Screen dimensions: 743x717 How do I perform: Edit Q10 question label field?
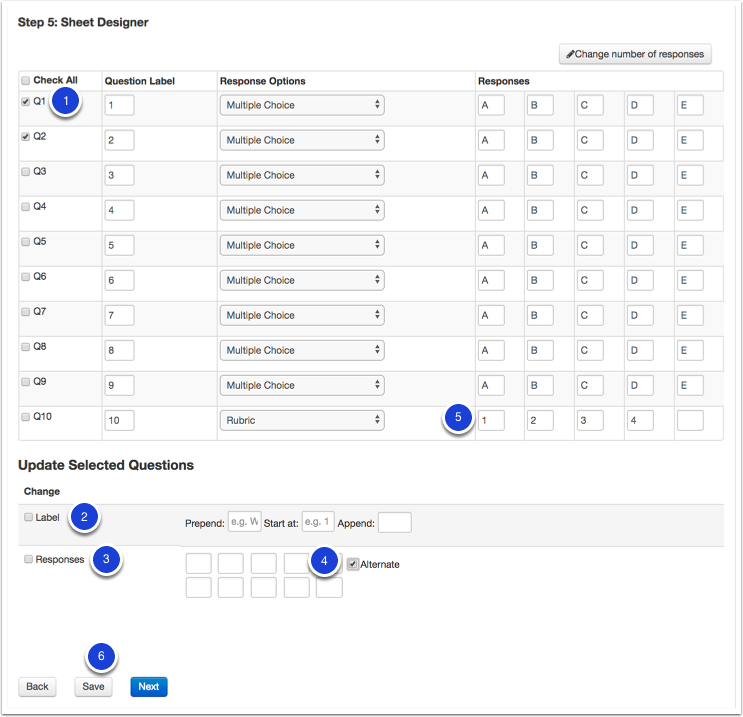119,421
